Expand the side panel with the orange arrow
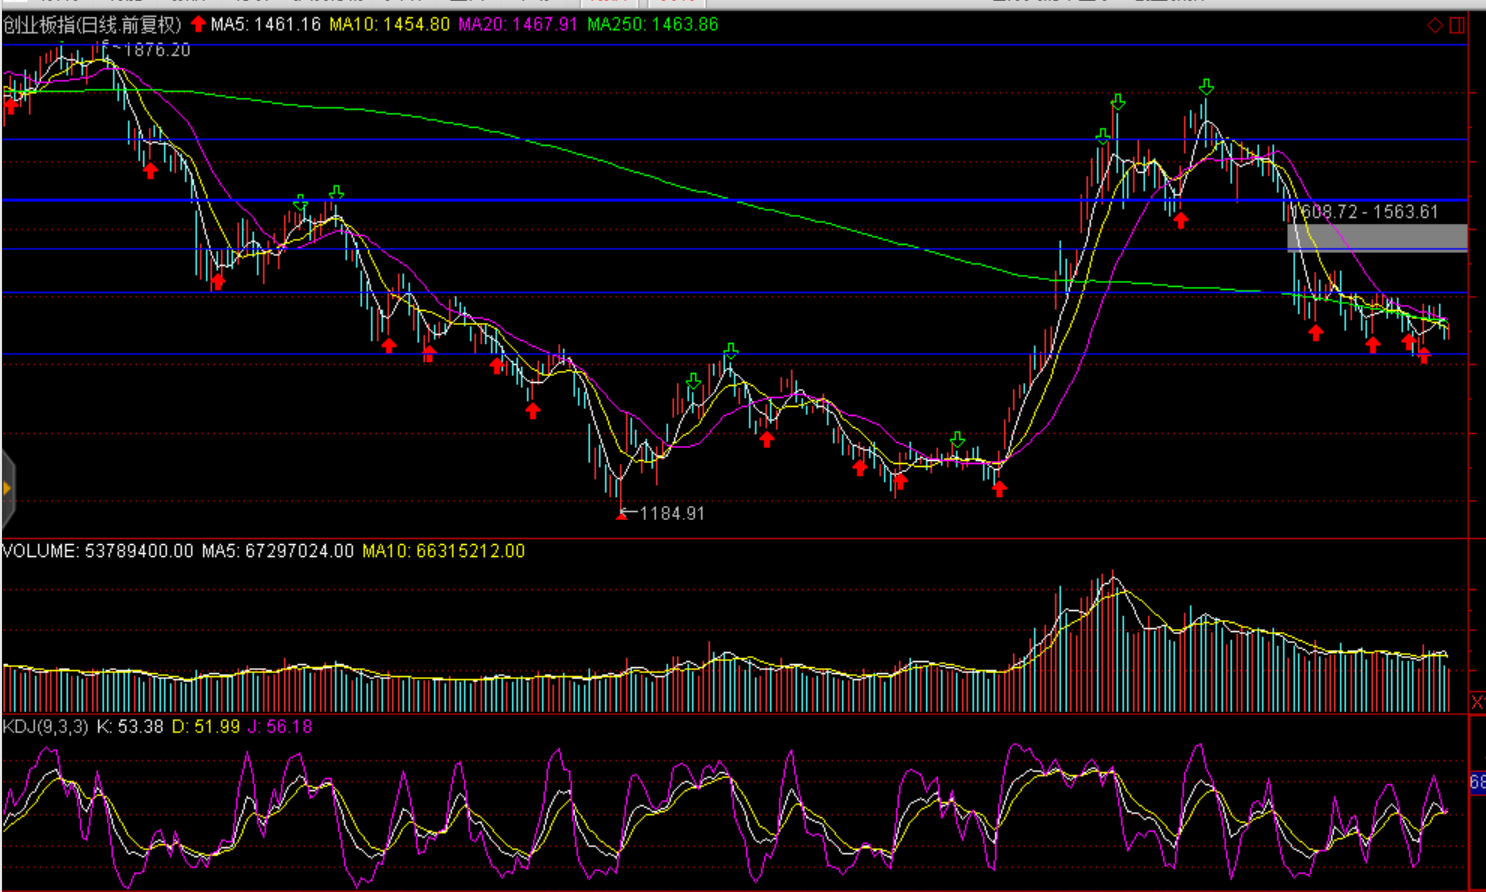This screenshot has height=892, width=1486. click(x=7, y=488)
